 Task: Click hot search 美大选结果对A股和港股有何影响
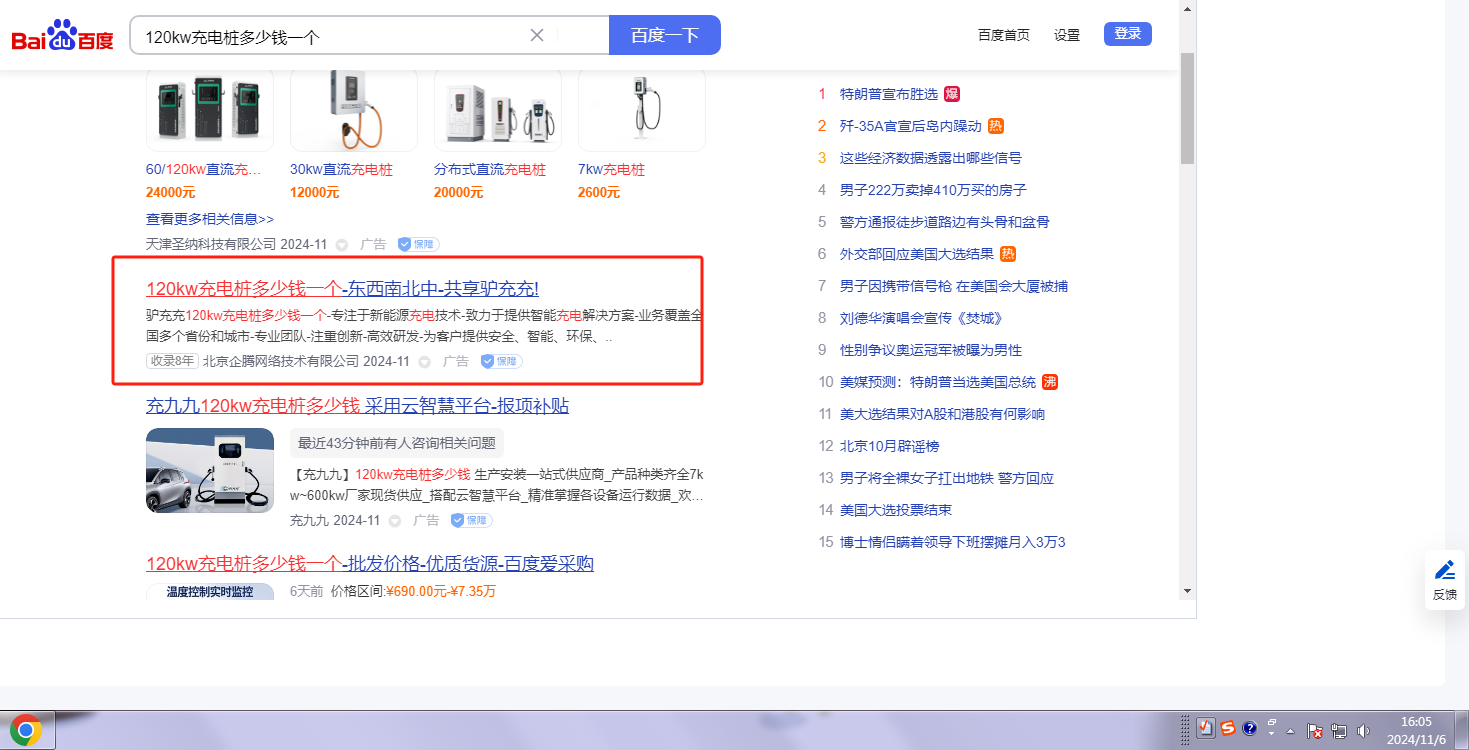tap(942, 414)
